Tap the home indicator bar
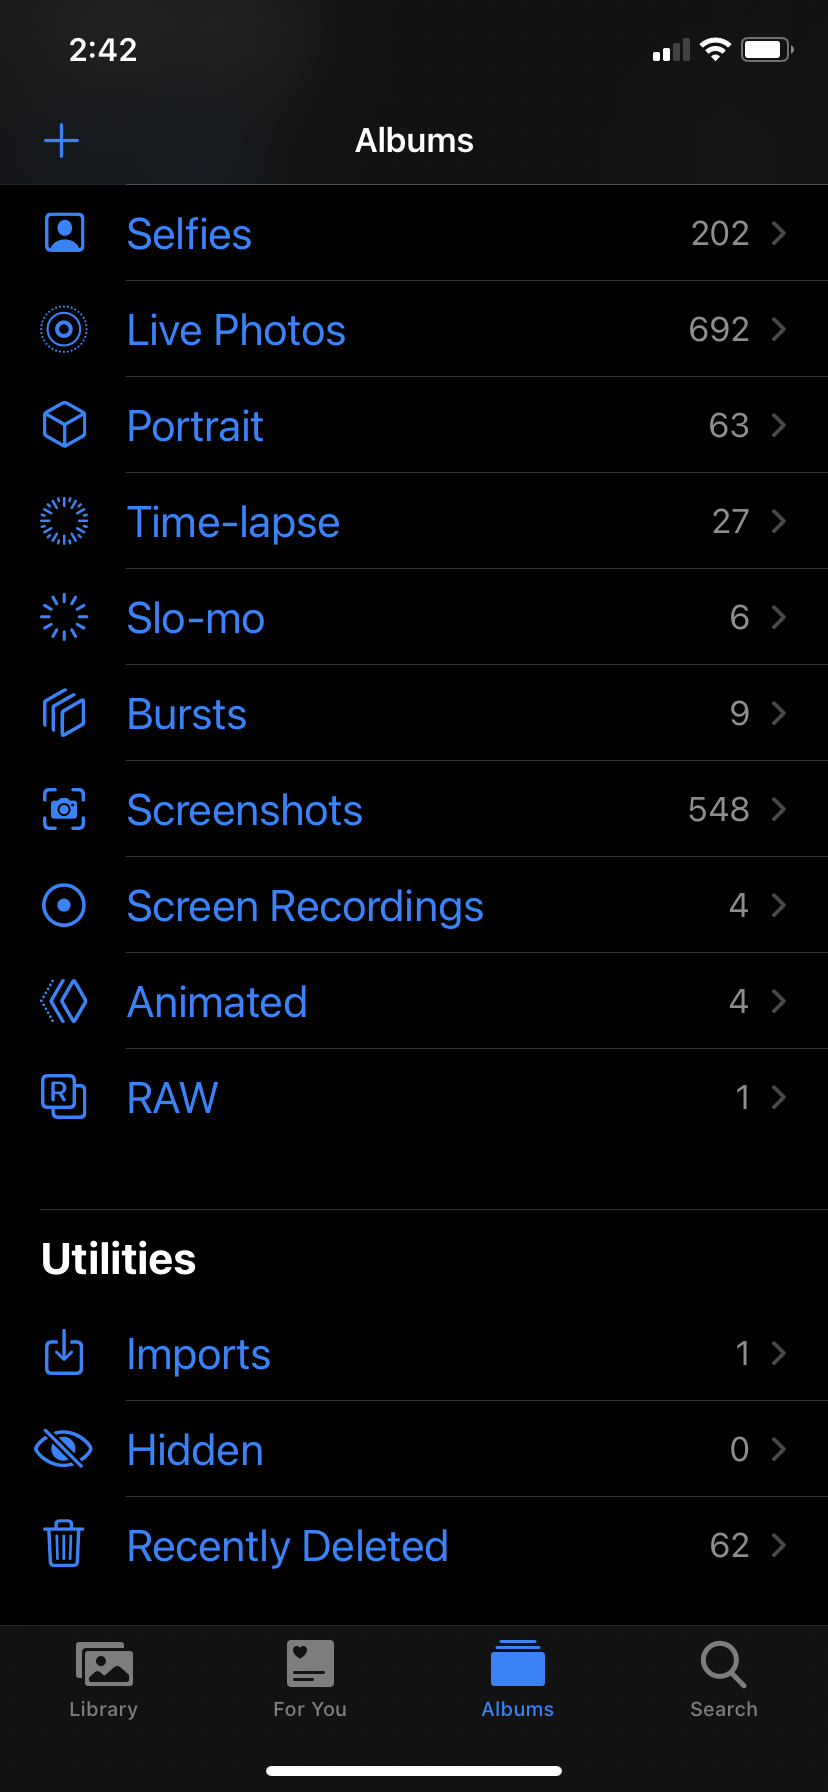828x1792 pixels. coord(414,1770)
